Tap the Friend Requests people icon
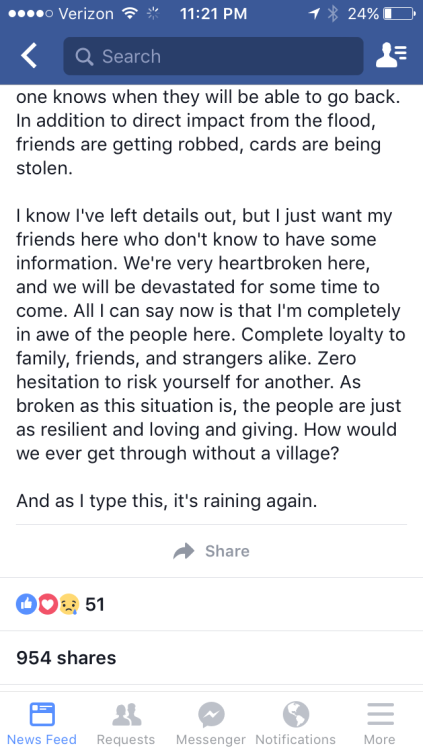Screen dimensions: 423x750 pos(126,715)
